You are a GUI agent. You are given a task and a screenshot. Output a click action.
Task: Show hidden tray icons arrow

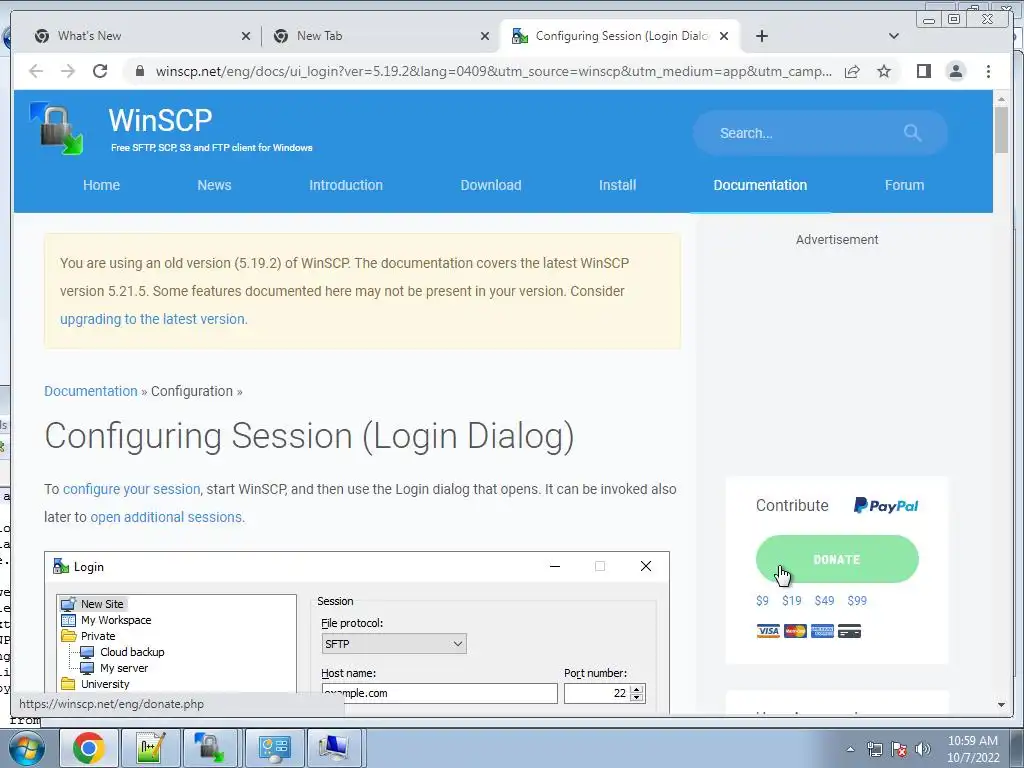click(850, 749)
